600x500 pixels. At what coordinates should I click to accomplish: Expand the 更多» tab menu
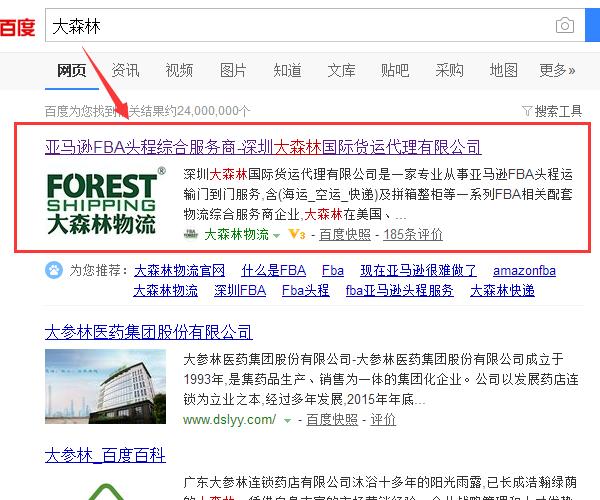click(557, 70)
